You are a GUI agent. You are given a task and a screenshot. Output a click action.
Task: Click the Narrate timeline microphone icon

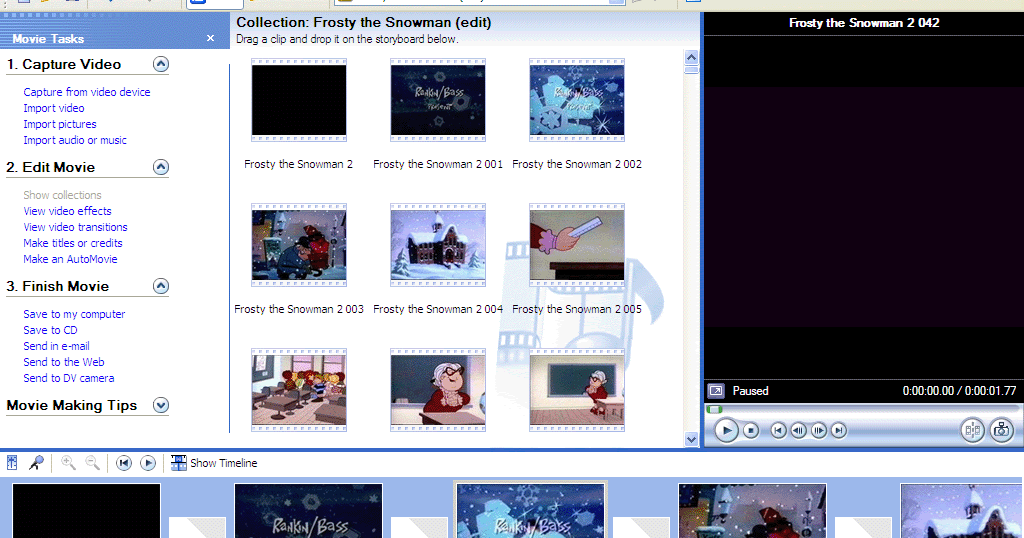[36, 463]
